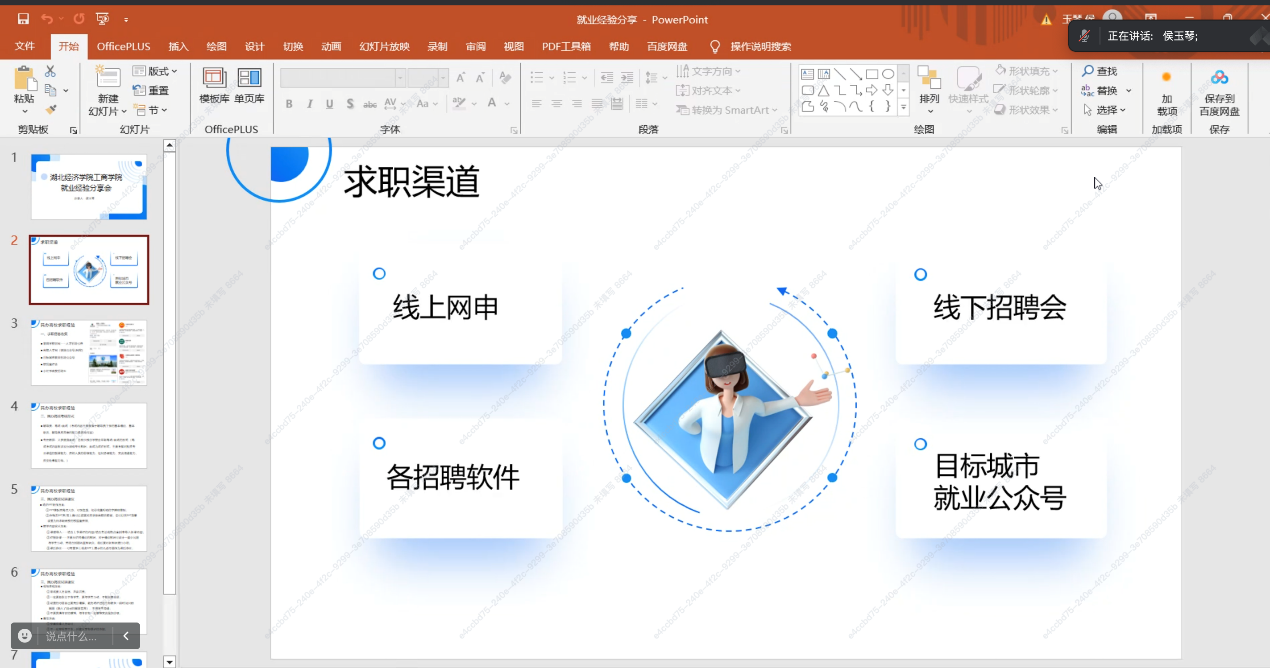1270x668 pixels.
Task: Click the 重置 reset slide button
Action: pyautogui.click(x=151, y=91)
